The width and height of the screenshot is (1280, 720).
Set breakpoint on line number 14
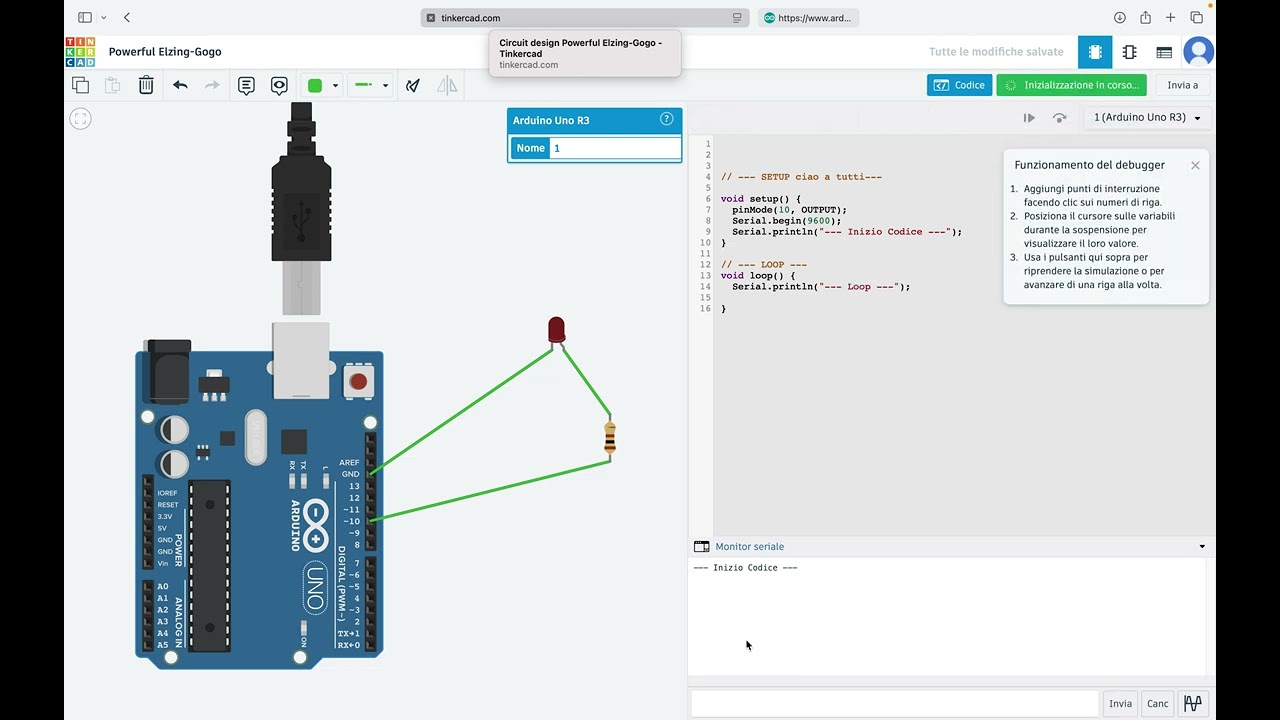pyautogui.click(x=706, y=287)
